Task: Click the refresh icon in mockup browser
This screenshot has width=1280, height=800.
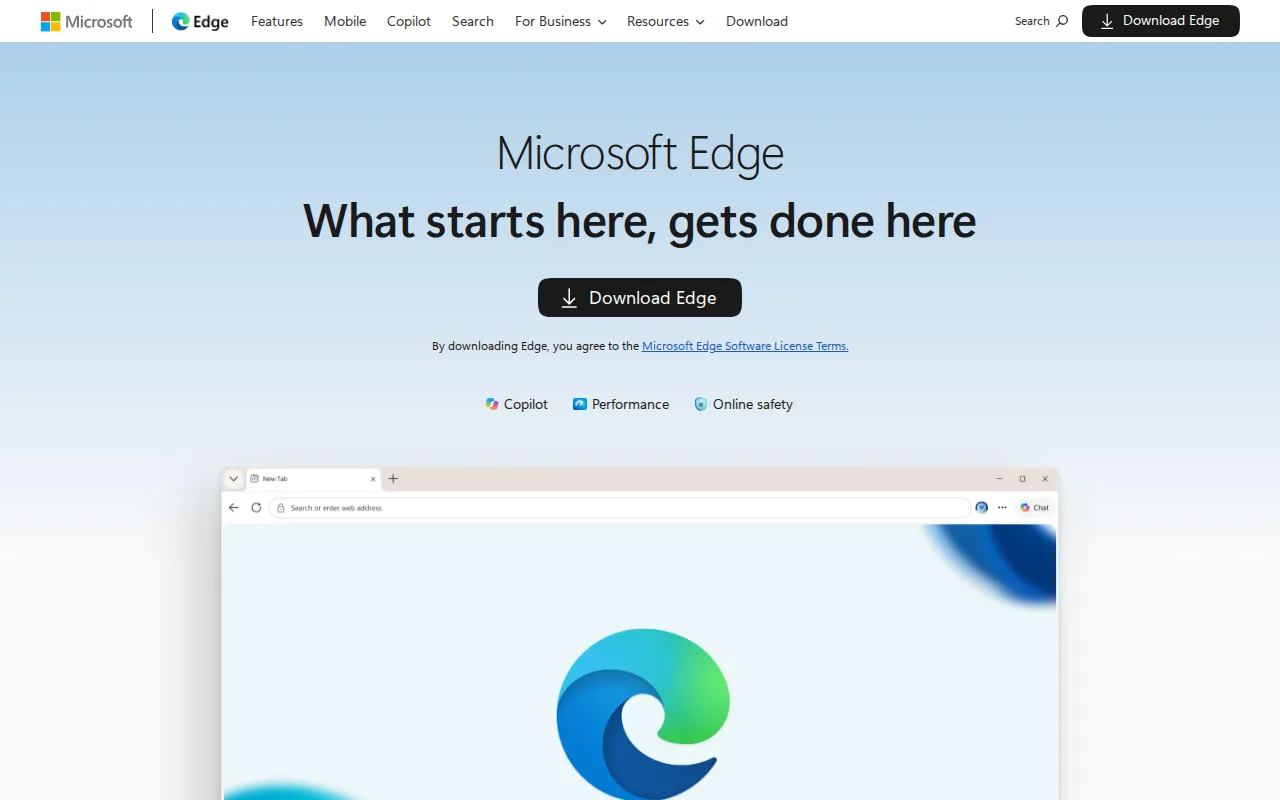Action: tap(256, 508)
